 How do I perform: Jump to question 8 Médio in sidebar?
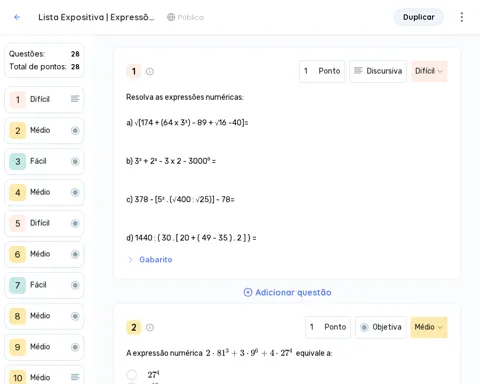pyautogui.click(x=44, y=316)
